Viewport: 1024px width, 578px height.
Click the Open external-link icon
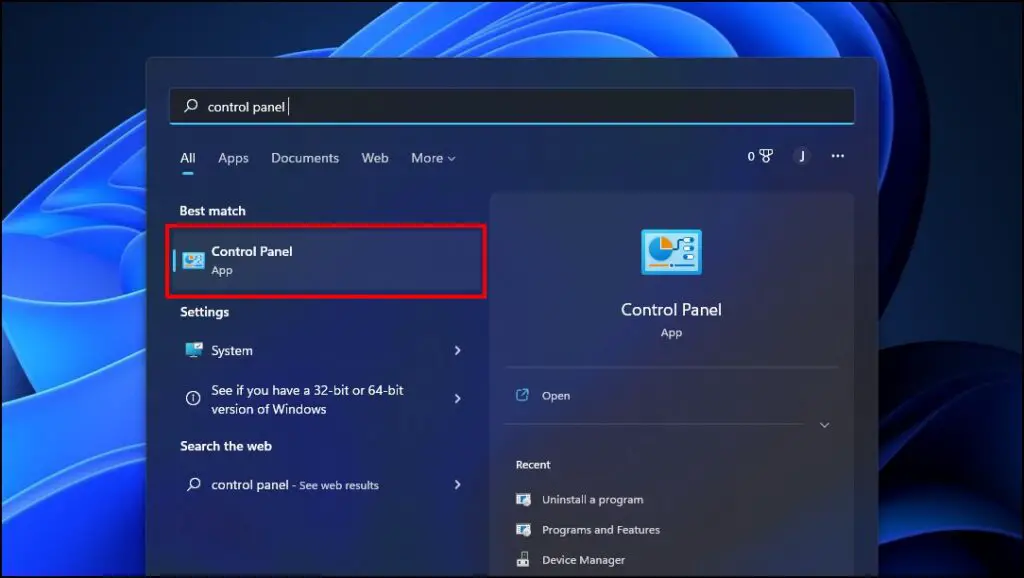point(522,395)
